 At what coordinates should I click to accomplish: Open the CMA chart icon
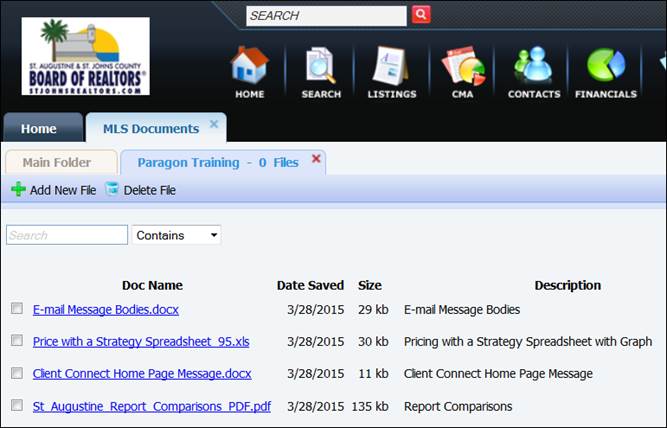pos(462,71)
